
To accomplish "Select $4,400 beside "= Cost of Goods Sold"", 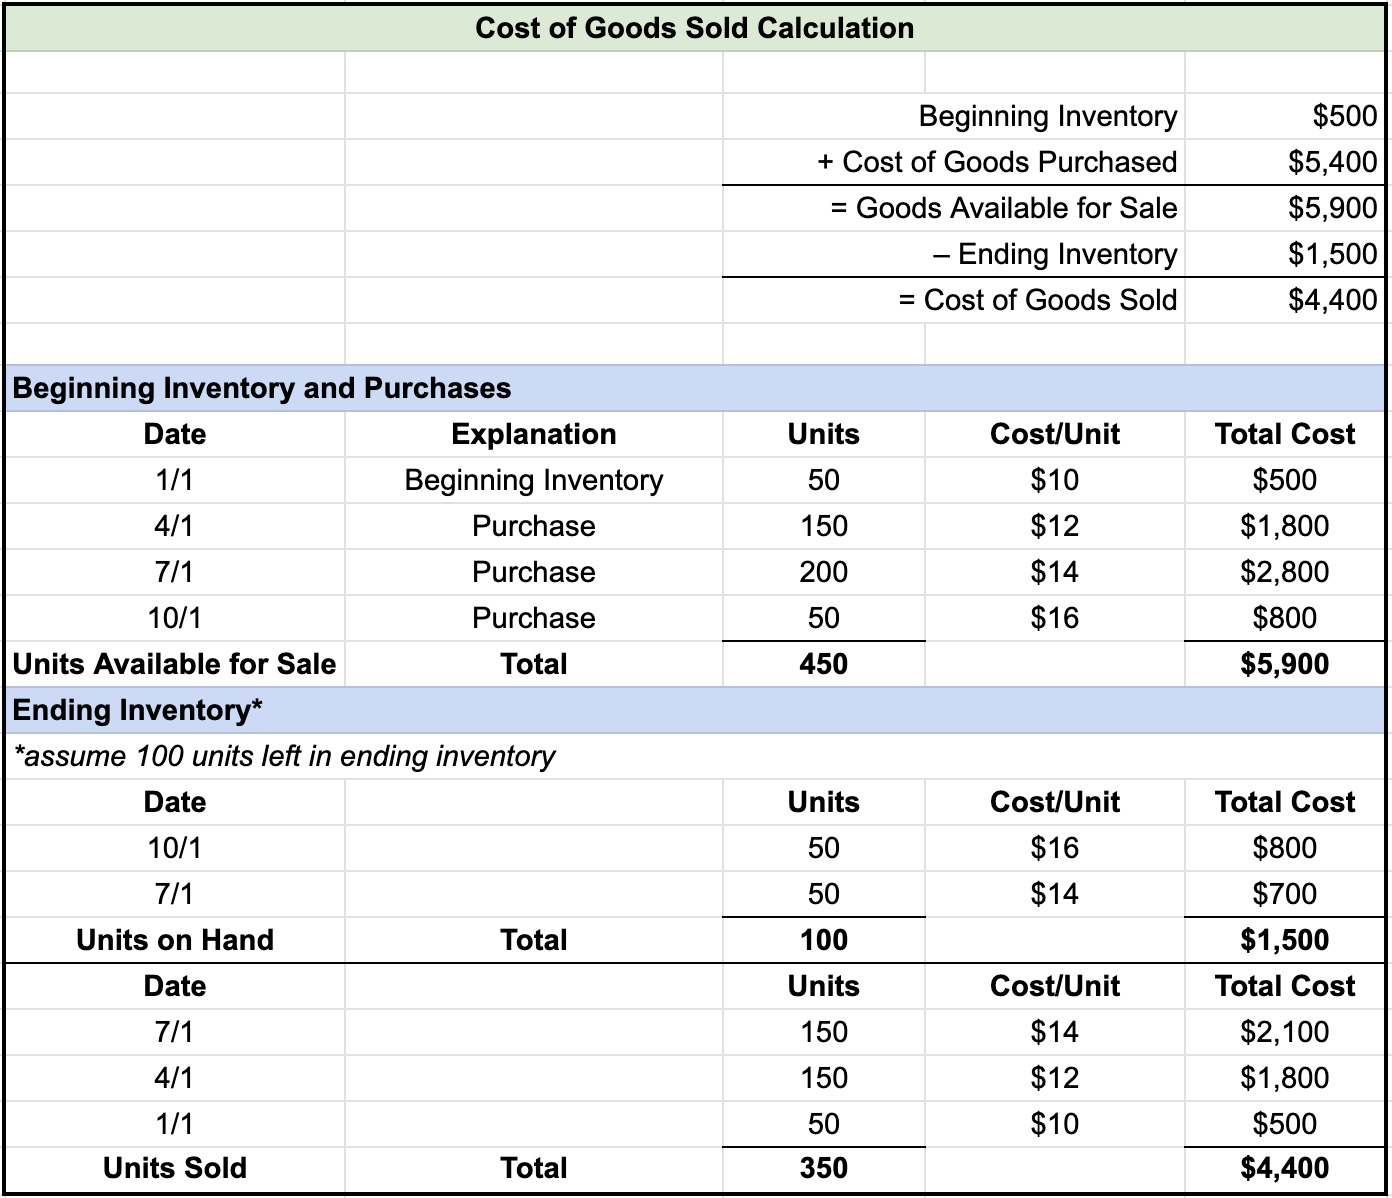I will coord(1332,300).
